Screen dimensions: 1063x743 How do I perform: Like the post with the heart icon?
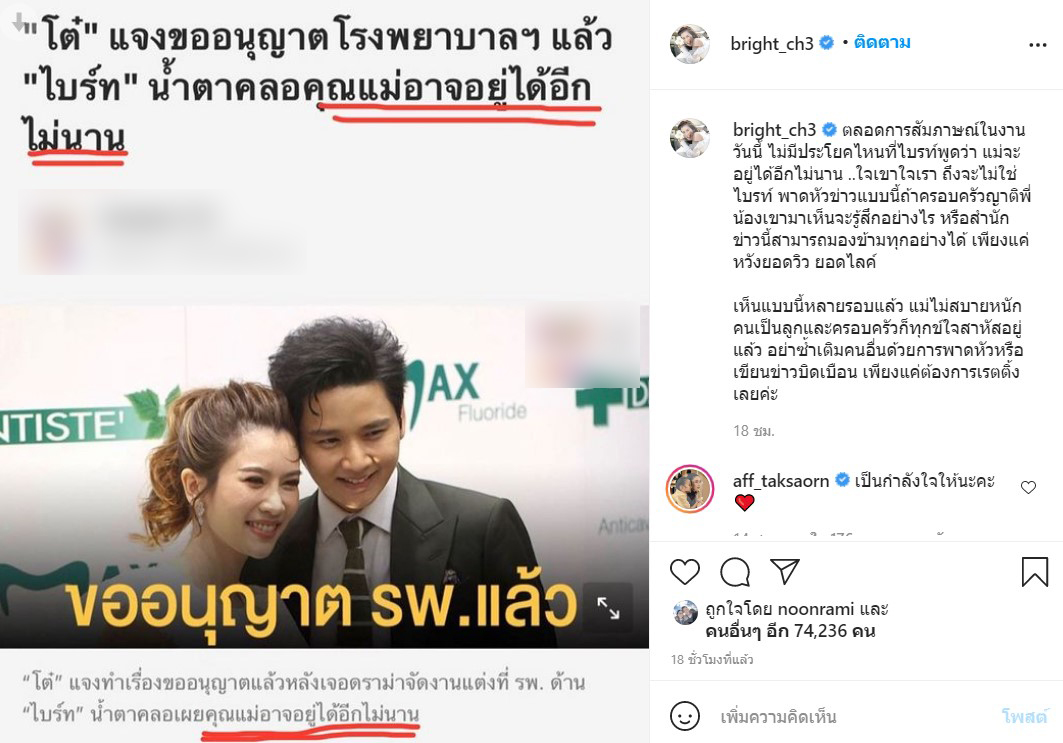click(685, 572)
